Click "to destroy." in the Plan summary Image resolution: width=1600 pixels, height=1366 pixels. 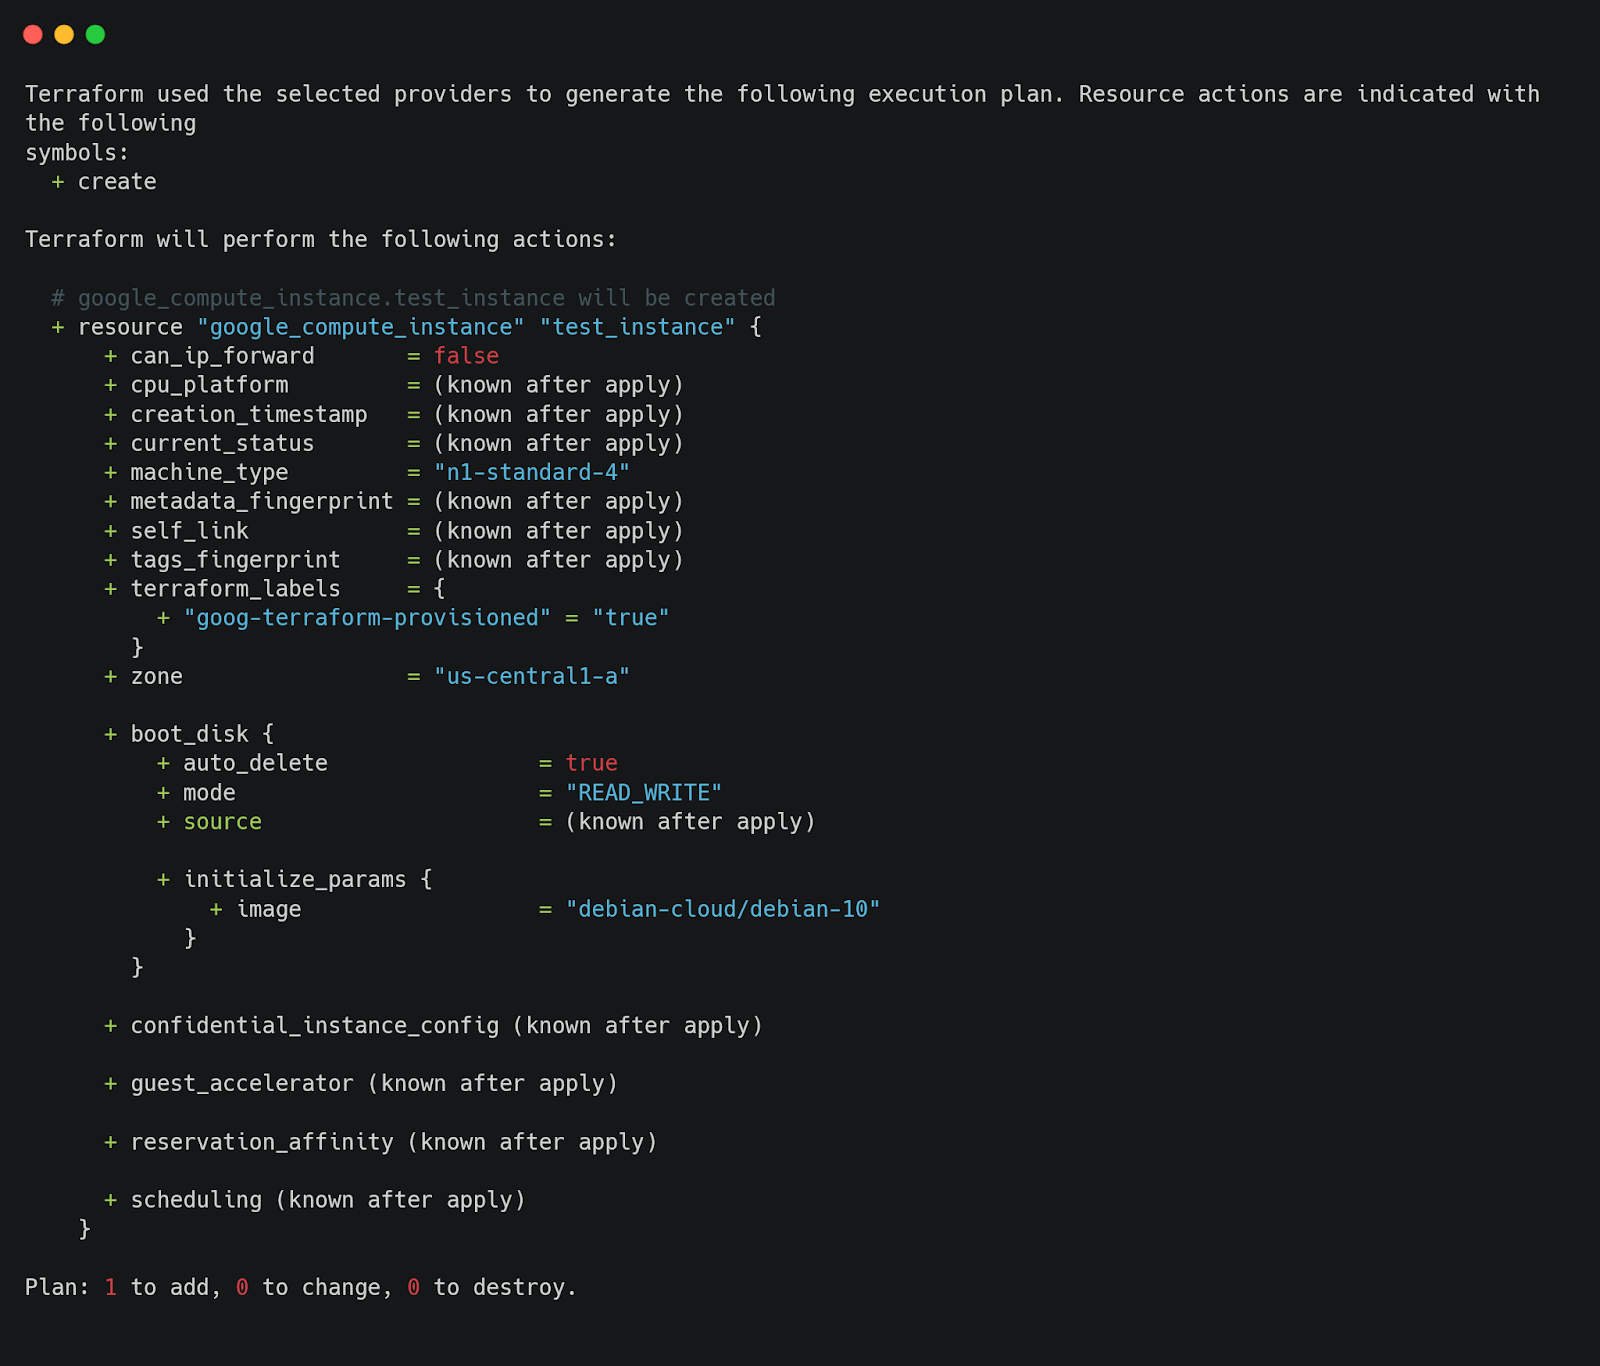pyautogui.click(x=505, y=1288)
